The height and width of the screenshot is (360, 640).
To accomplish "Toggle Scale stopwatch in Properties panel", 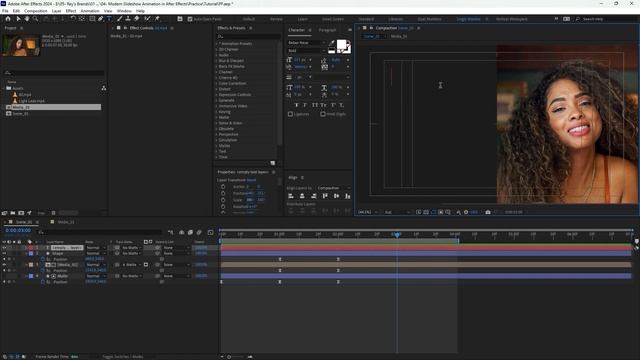I will tap(223, 200).
